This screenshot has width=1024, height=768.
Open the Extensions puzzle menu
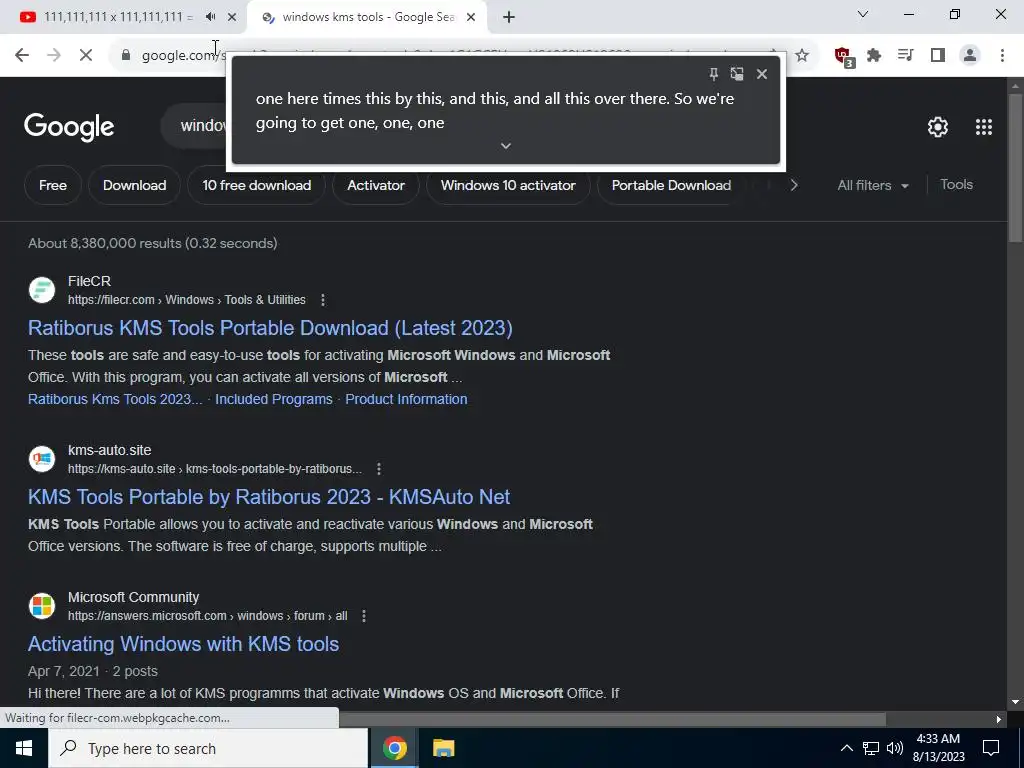(874, 56)
